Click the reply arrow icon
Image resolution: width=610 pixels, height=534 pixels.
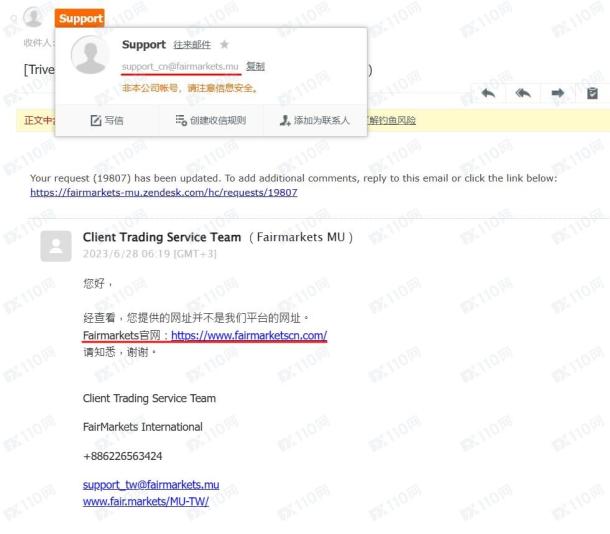(488, 93)
